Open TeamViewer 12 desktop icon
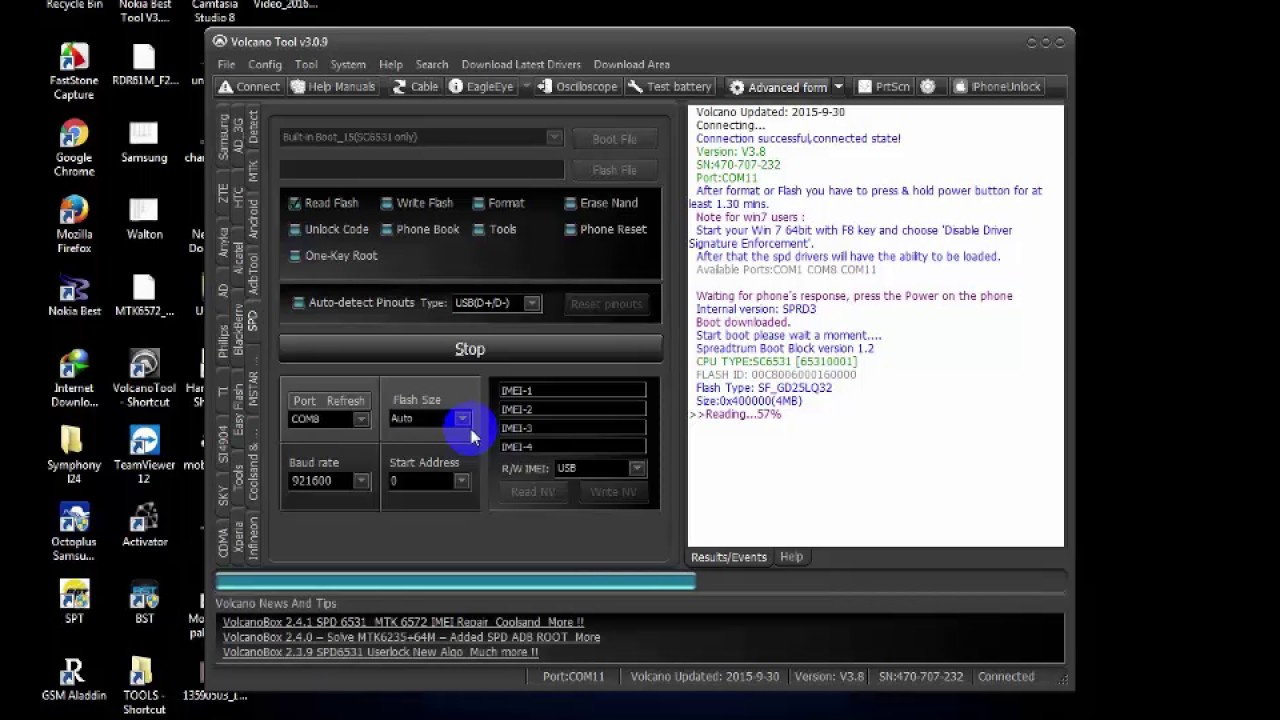Viewport: 1280px width, 720px height. click(x=144, y=456)
